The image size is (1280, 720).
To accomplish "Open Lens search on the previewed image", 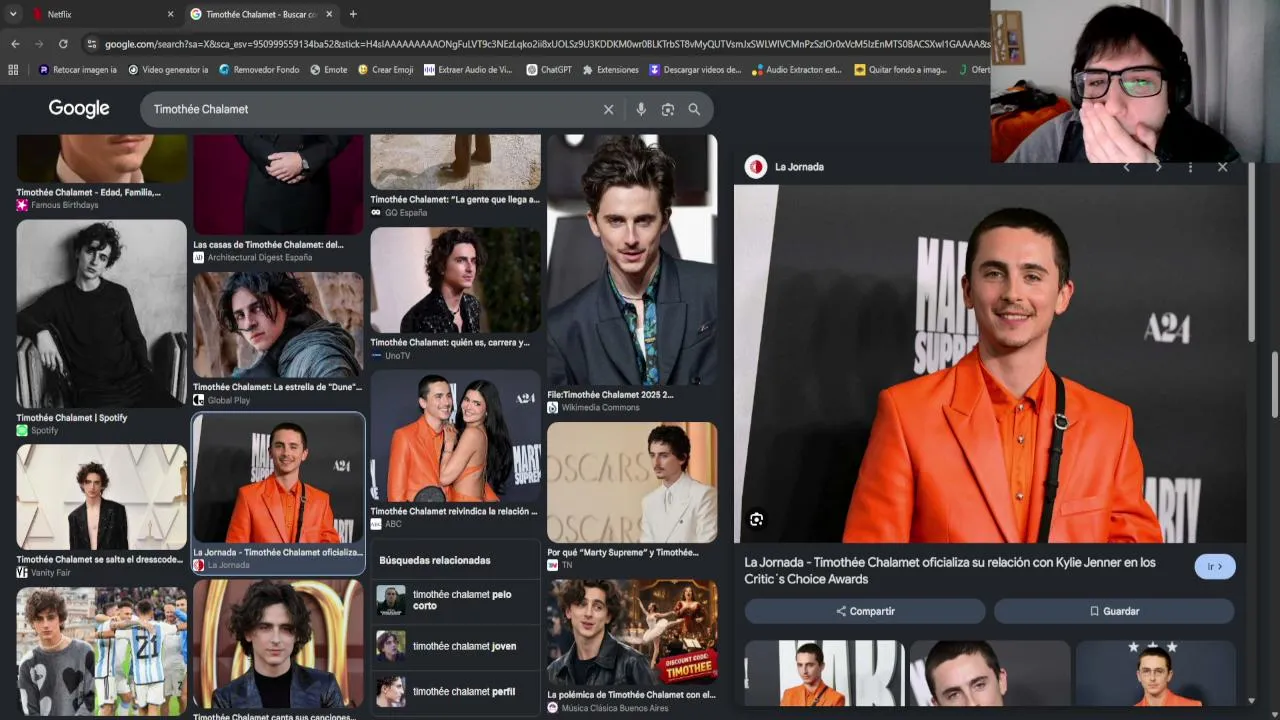I will click(757, 519).
